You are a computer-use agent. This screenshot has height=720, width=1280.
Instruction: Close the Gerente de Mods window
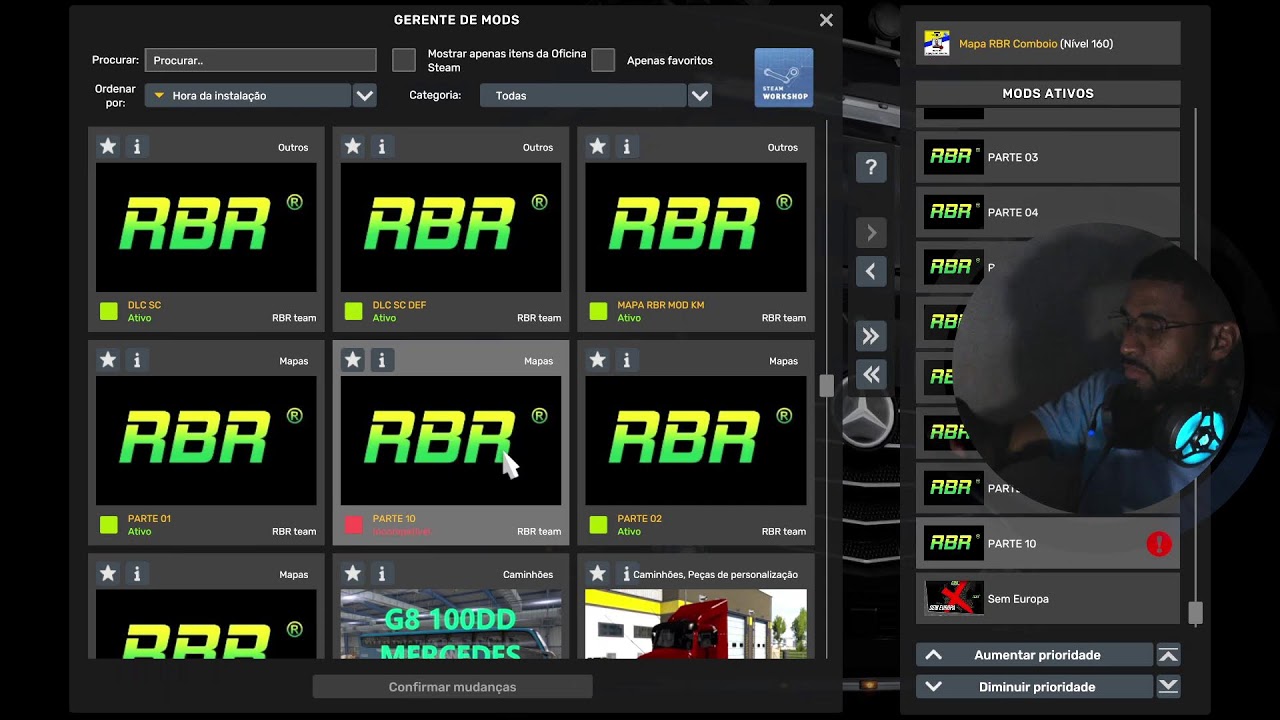tap(826, 20)
